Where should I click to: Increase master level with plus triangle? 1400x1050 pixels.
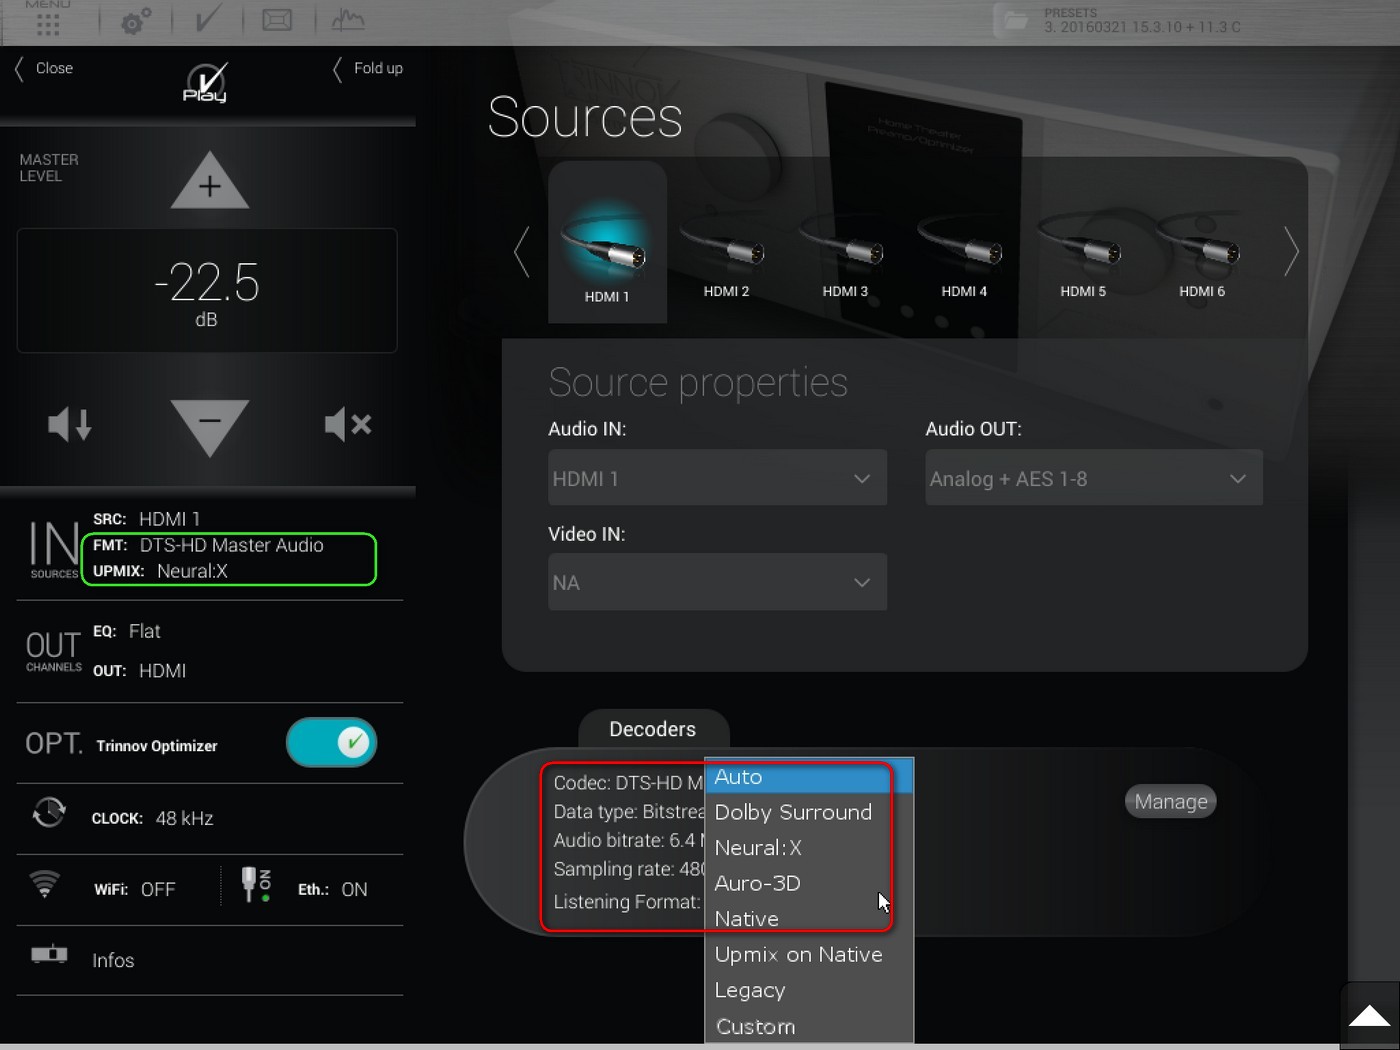[209, 183]
